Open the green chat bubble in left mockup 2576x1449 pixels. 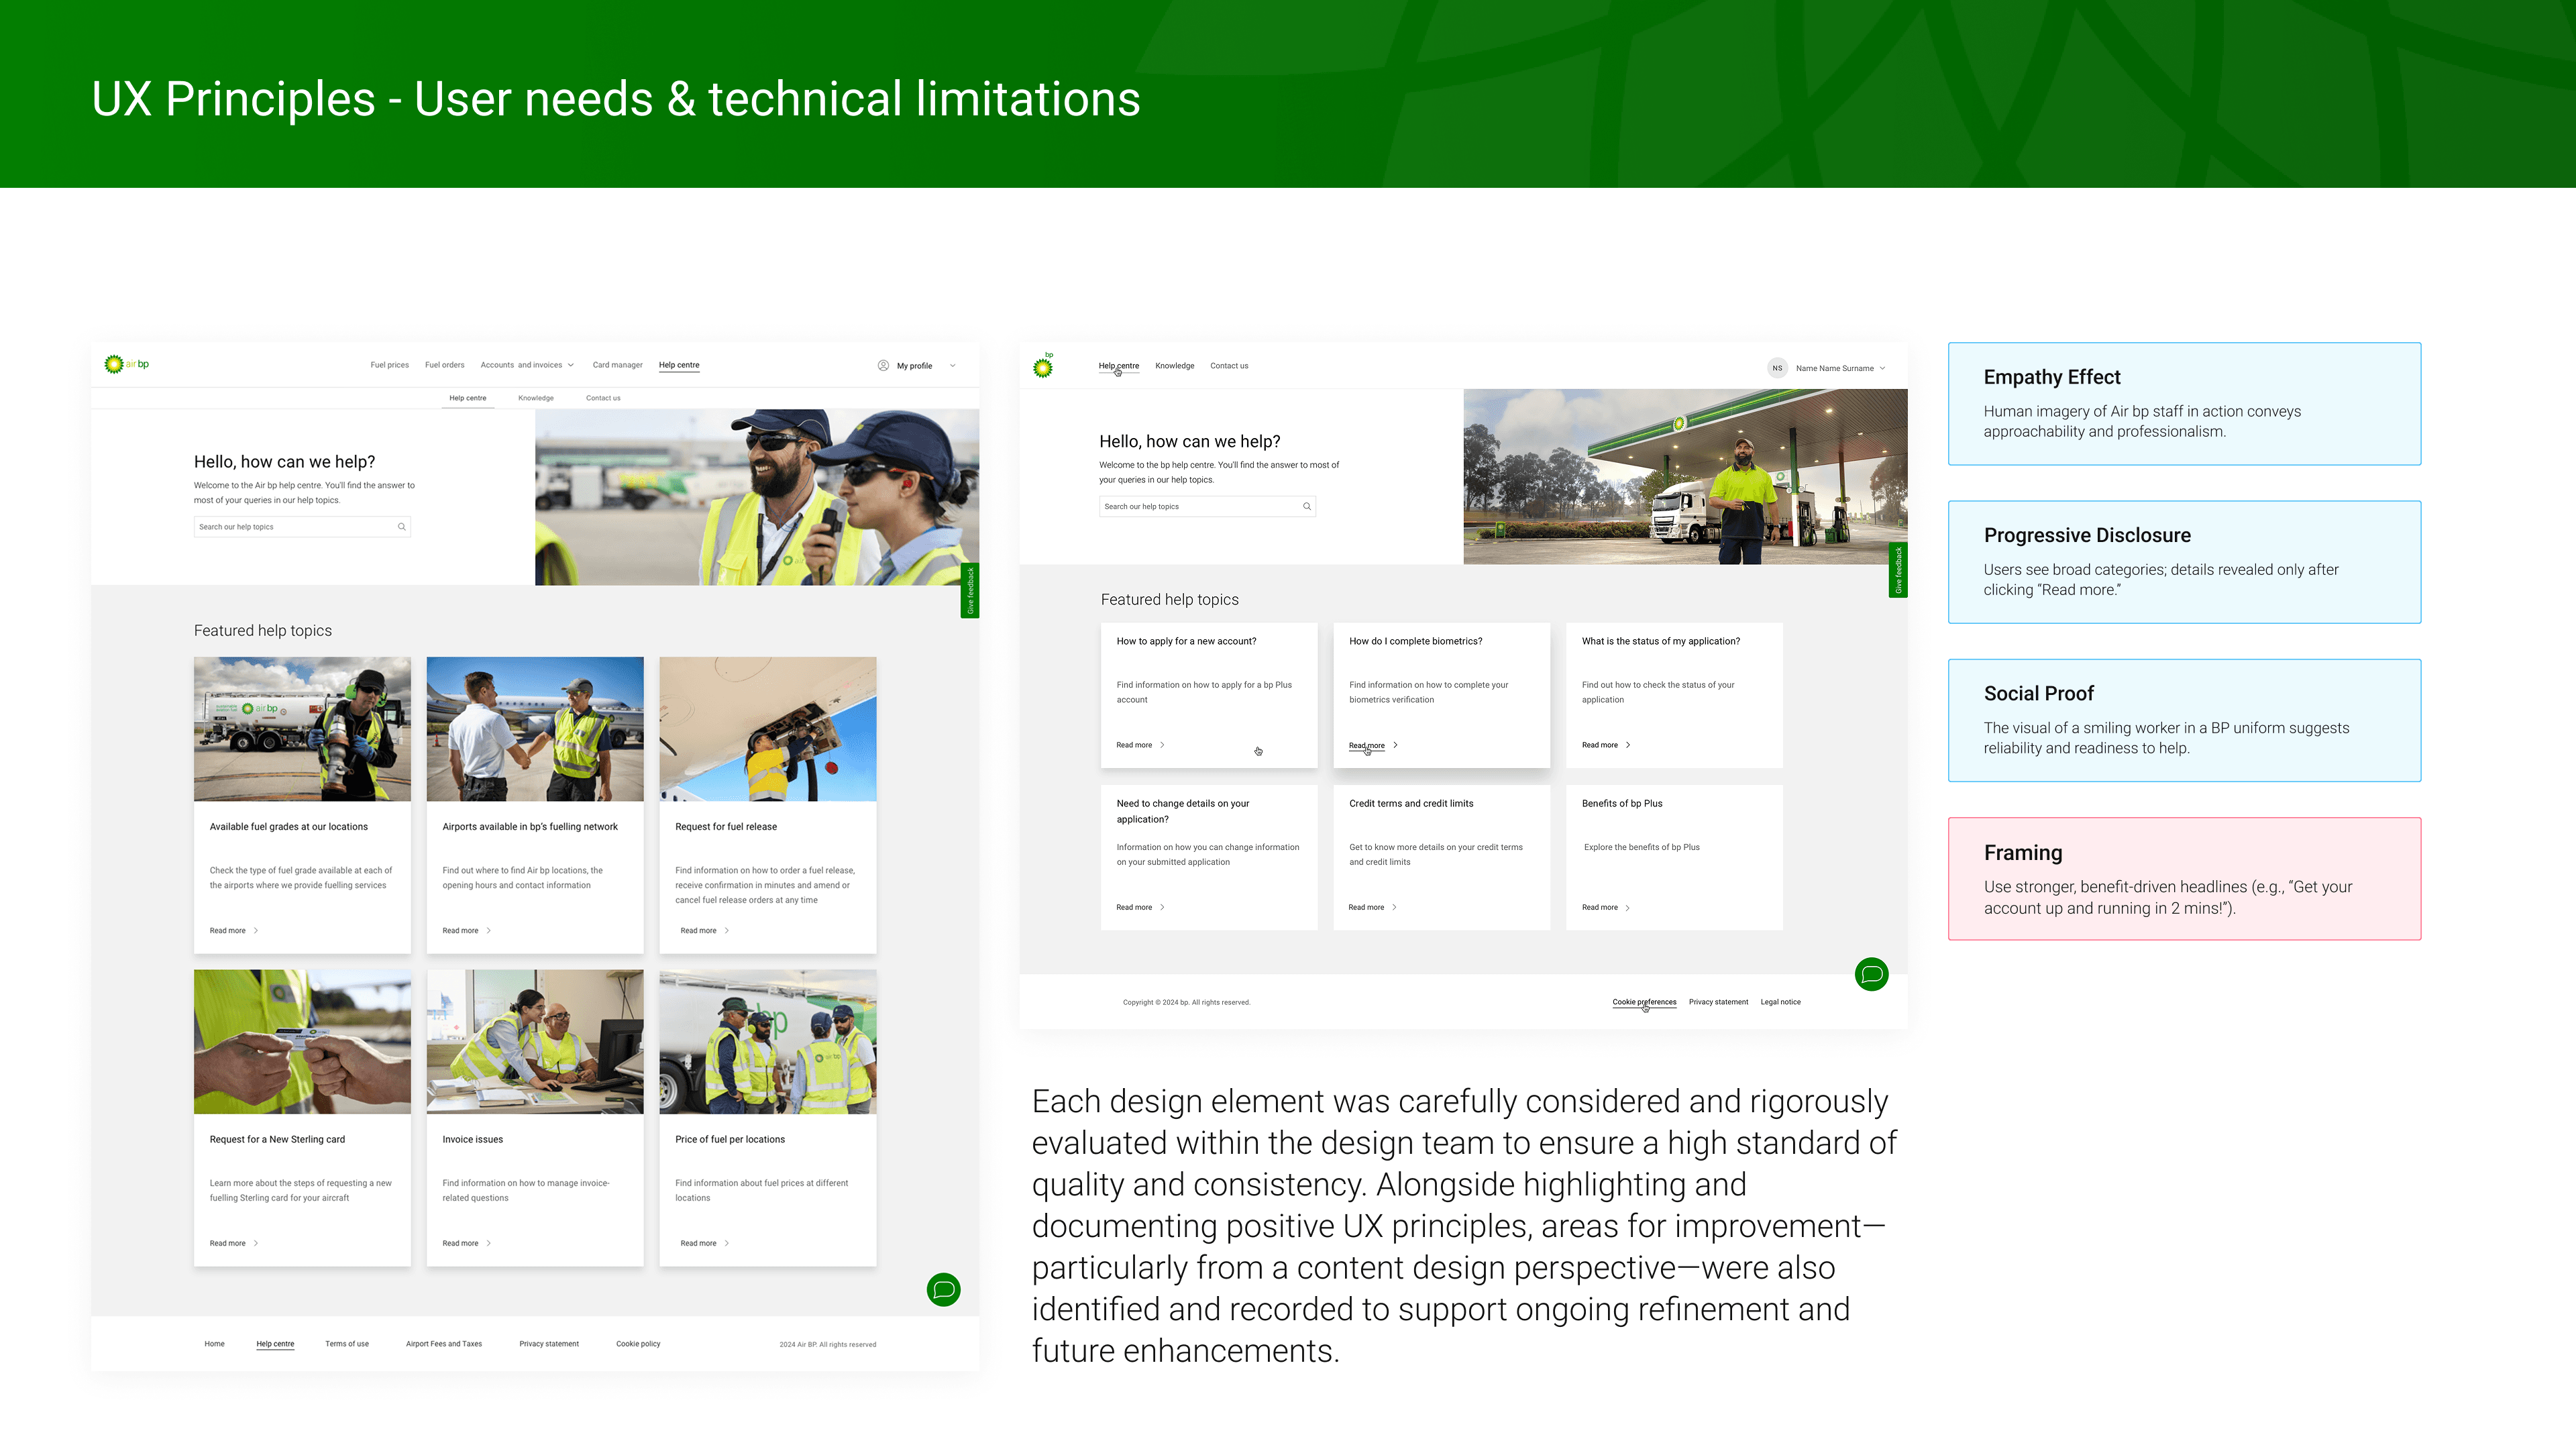pyautogui.click(x=943, y=1289)
